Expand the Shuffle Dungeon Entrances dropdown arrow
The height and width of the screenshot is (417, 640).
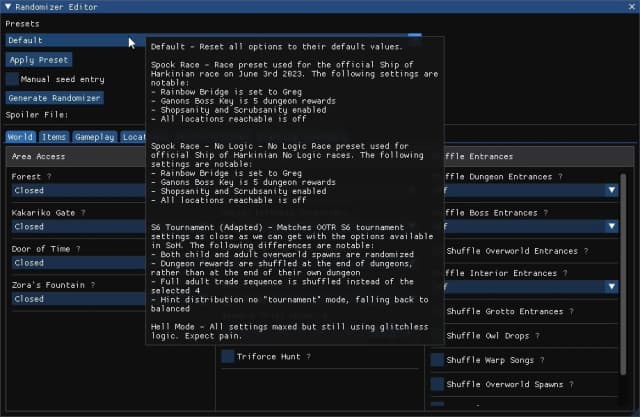[611, 190]
